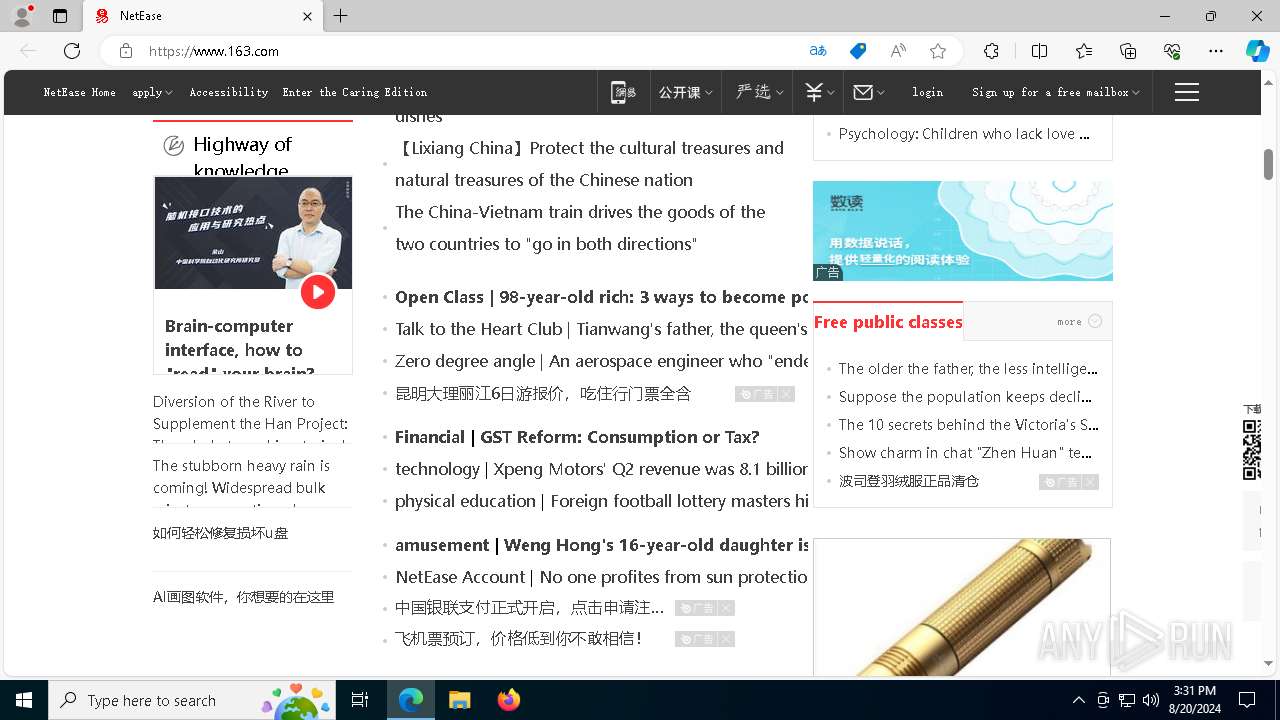Open the Open Class 98-year-old rich article

click(x=601, y=297)
